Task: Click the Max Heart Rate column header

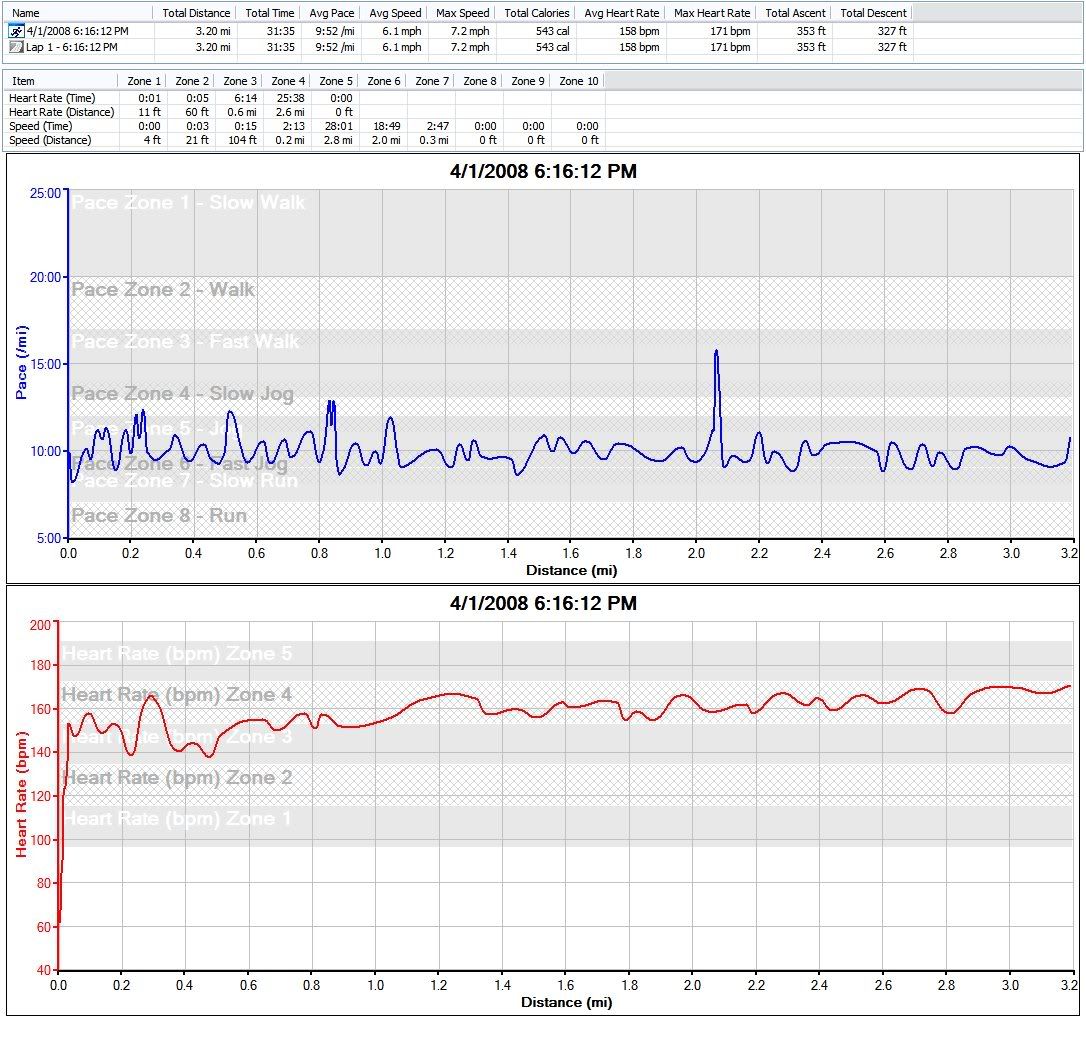Action: pos(711,13)
